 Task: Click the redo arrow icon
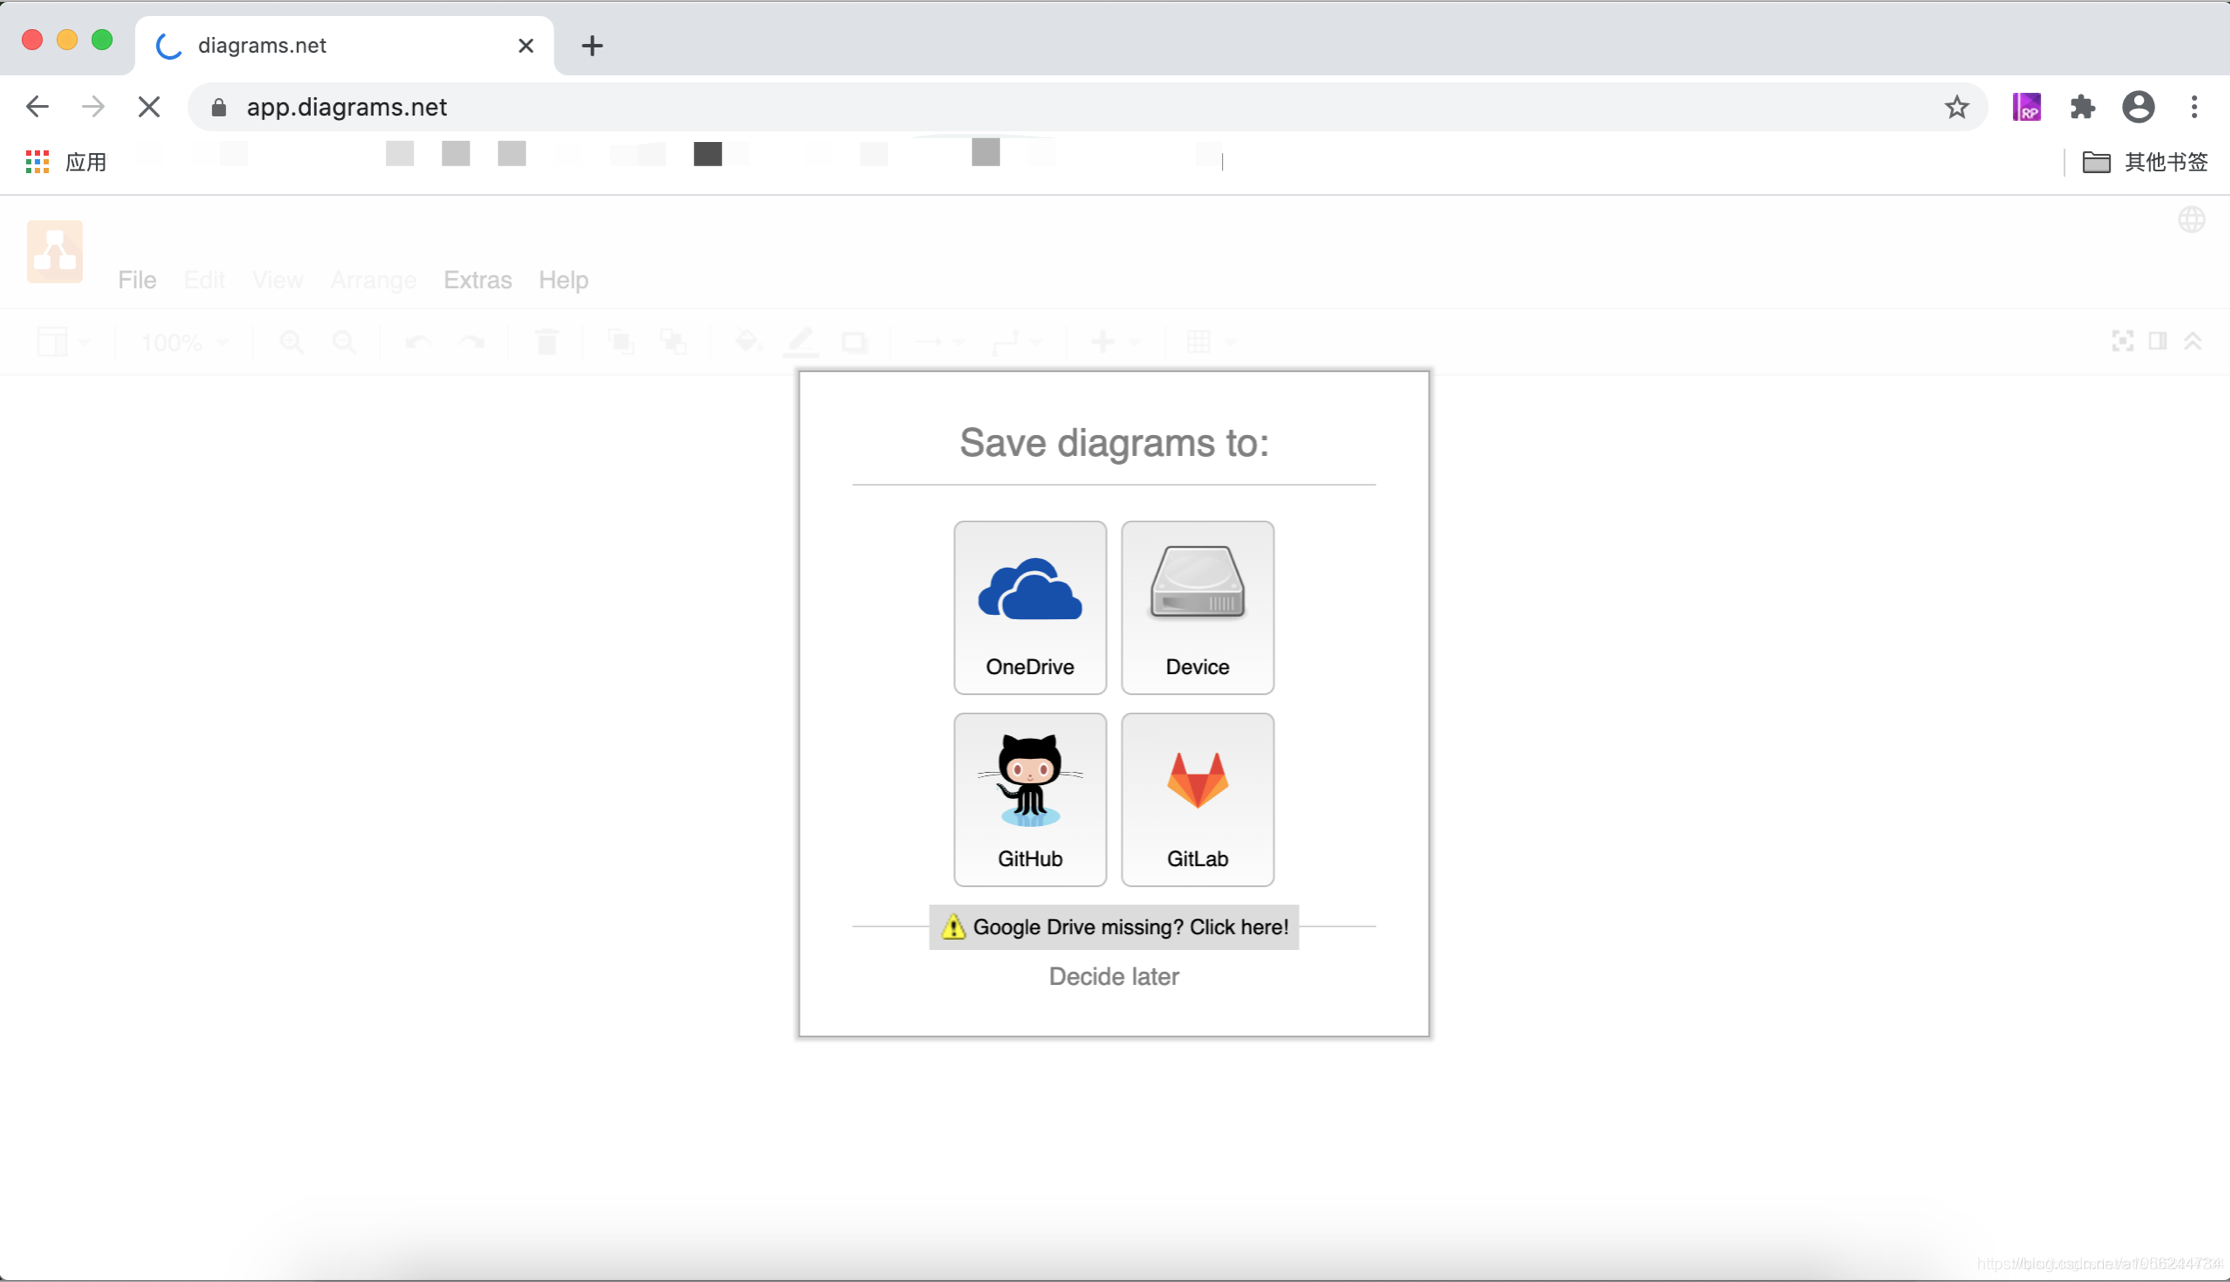[471, 342]
